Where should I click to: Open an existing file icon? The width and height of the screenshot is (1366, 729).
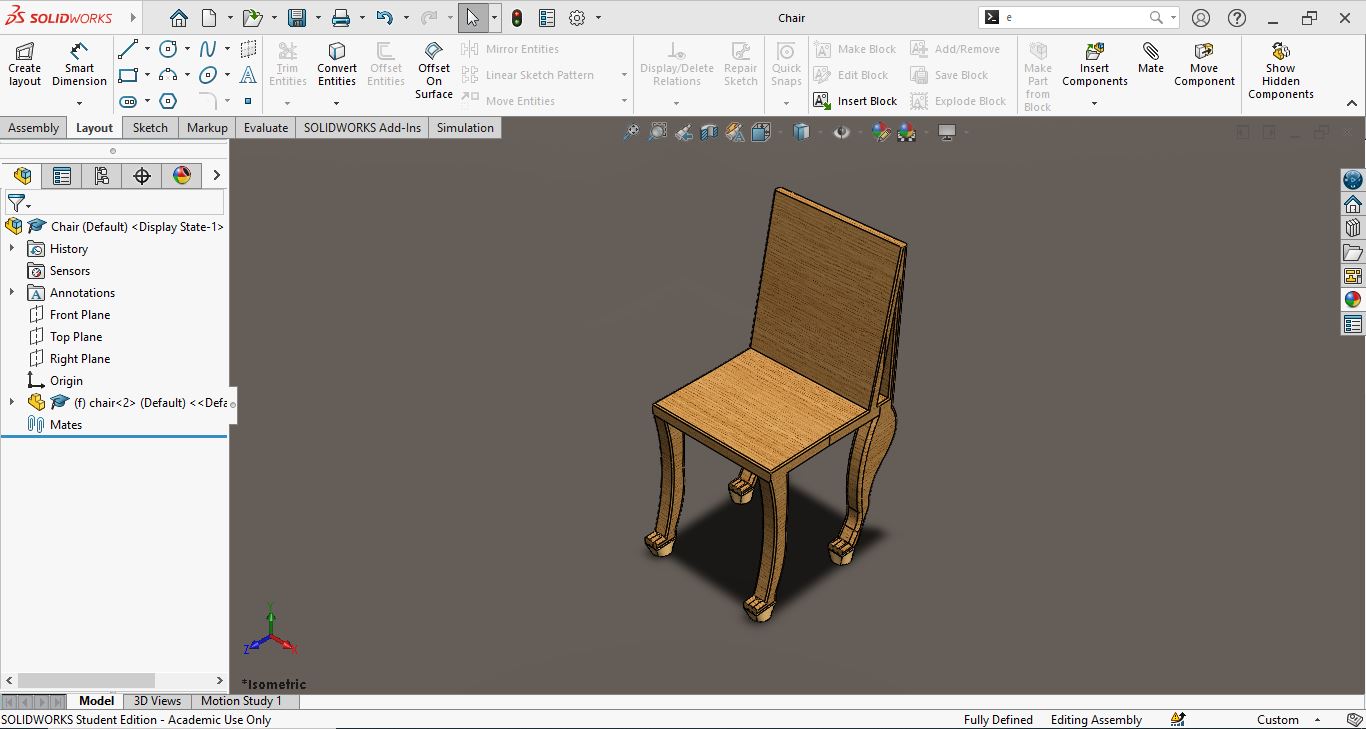pyautogui.click(x=253, y=18)
